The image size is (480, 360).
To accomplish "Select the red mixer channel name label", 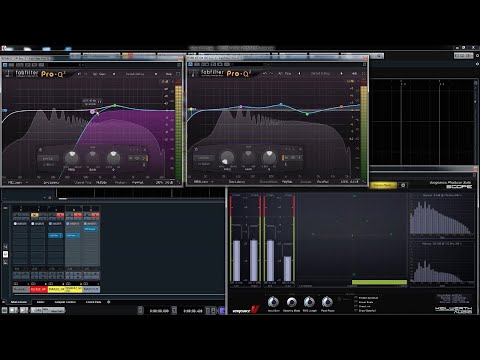I will click(39, 289).
